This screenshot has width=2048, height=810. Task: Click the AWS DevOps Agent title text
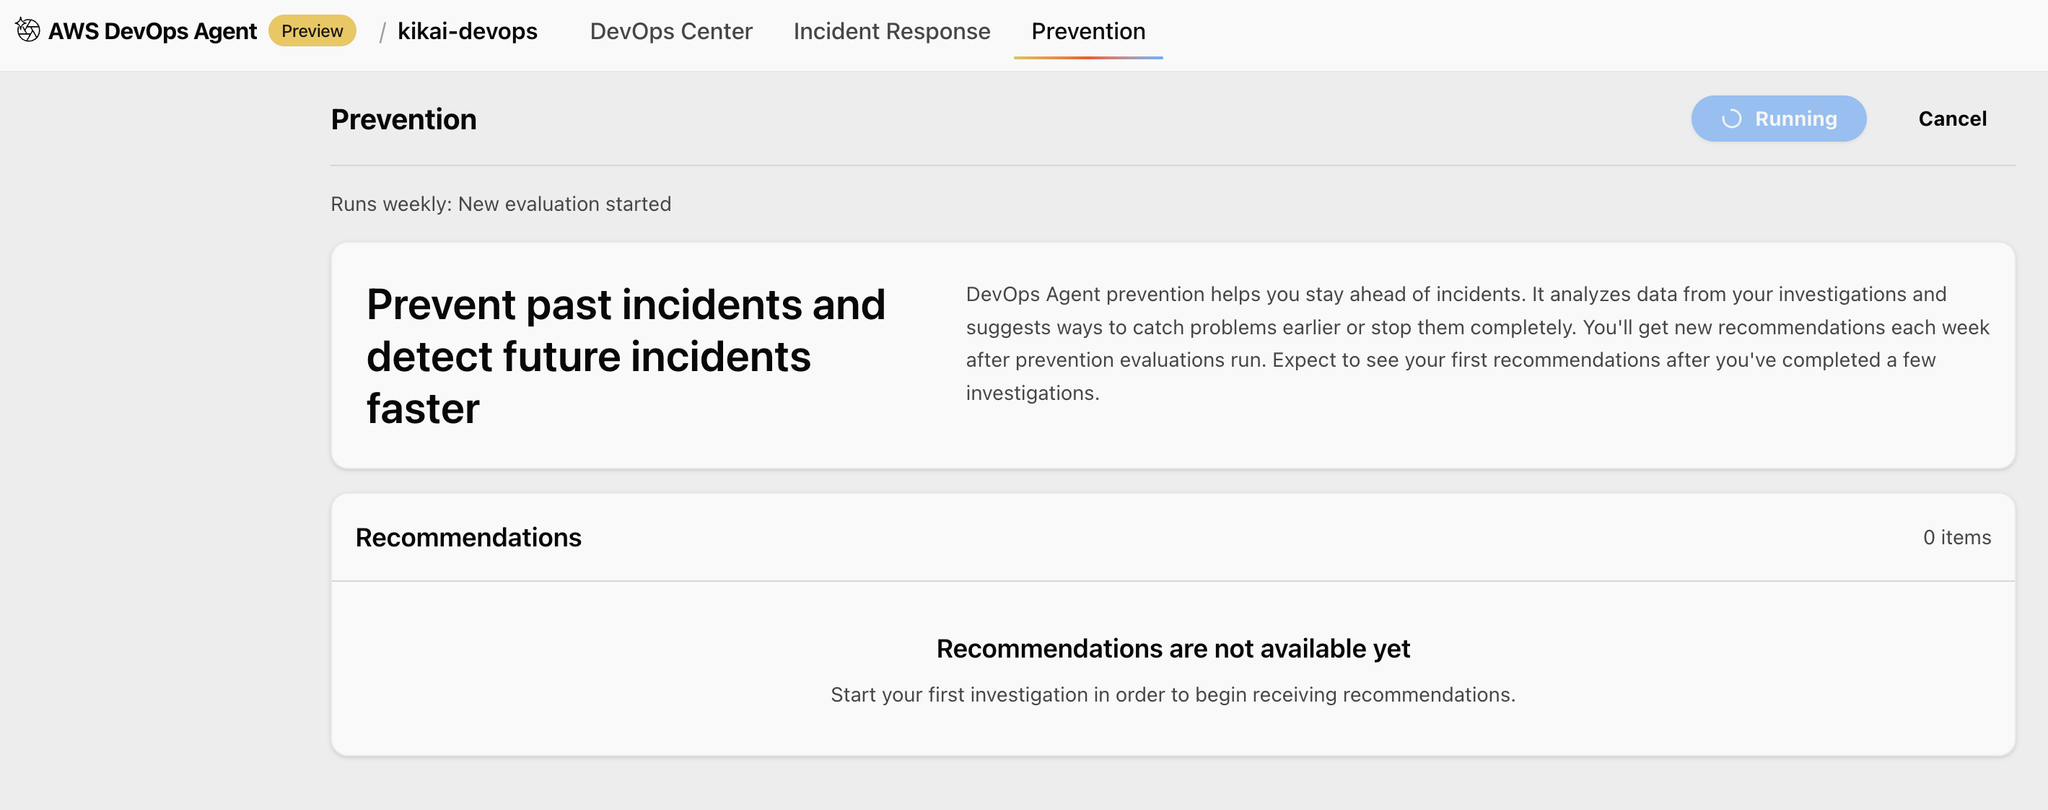coord(152,31)
